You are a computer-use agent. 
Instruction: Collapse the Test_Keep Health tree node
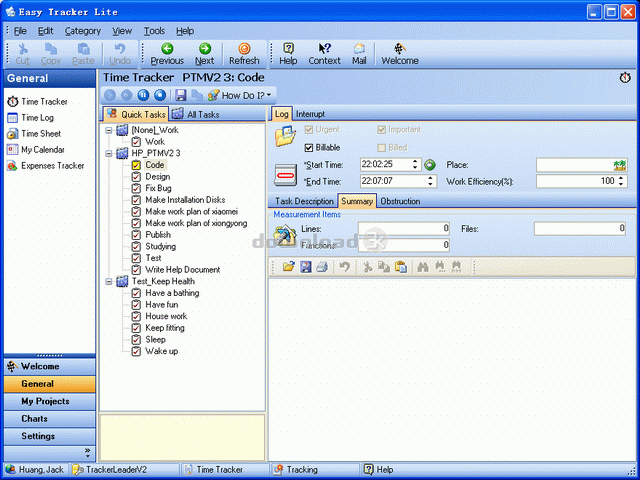pos(108,282)
